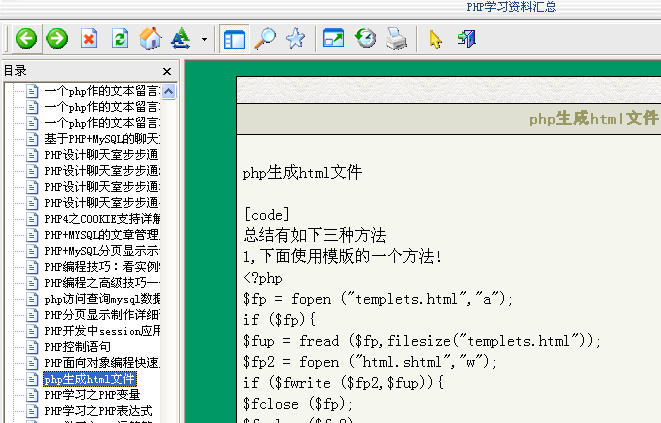This screenshot has width=661, height=423.
Task: Close the 目录 panel with its X
Action: [x=168, y=70]
